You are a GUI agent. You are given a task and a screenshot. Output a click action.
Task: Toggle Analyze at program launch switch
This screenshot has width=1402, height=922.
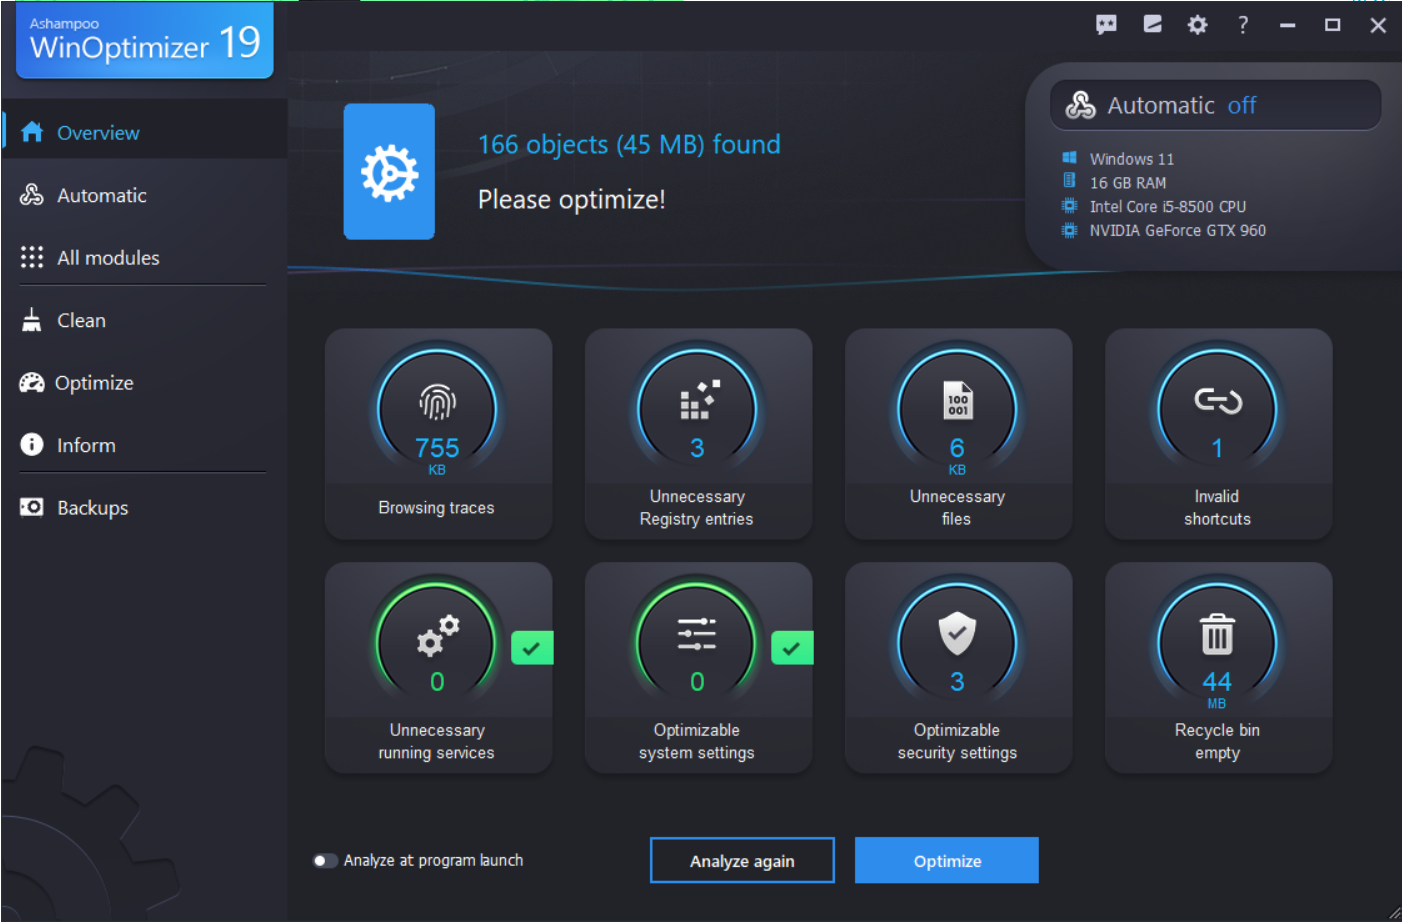(325, 861)
